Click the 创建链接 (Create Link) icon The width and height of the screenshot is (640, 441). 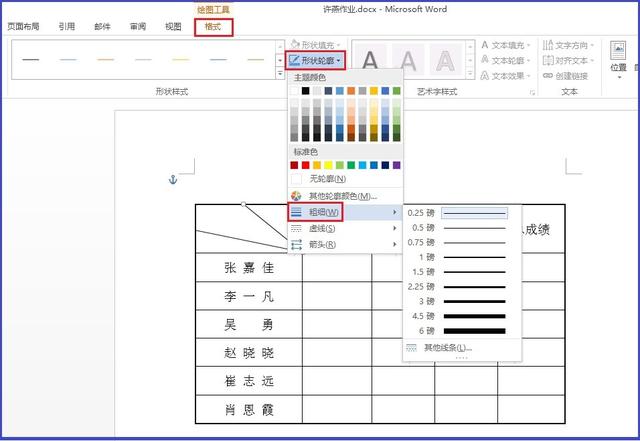(547, 75)
